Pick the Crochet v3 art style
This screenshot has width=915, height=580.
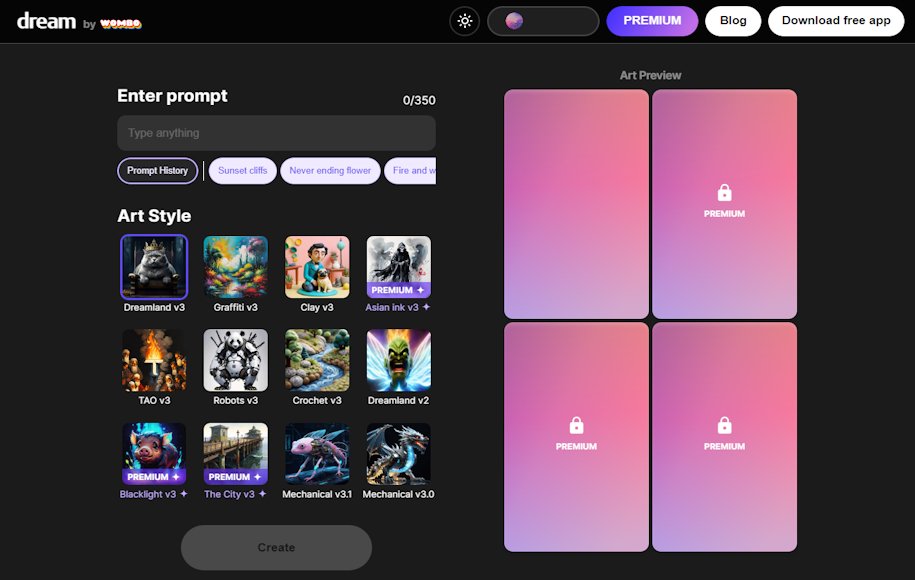[317, 360]
